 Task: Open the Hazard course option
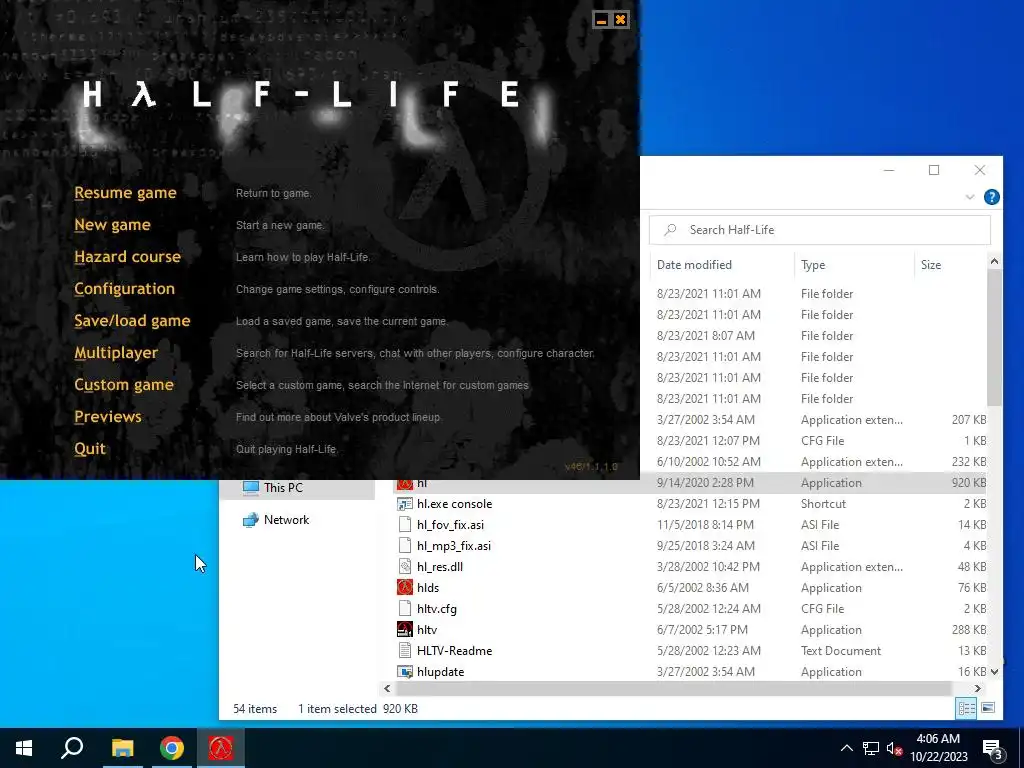tap(127, 257)
